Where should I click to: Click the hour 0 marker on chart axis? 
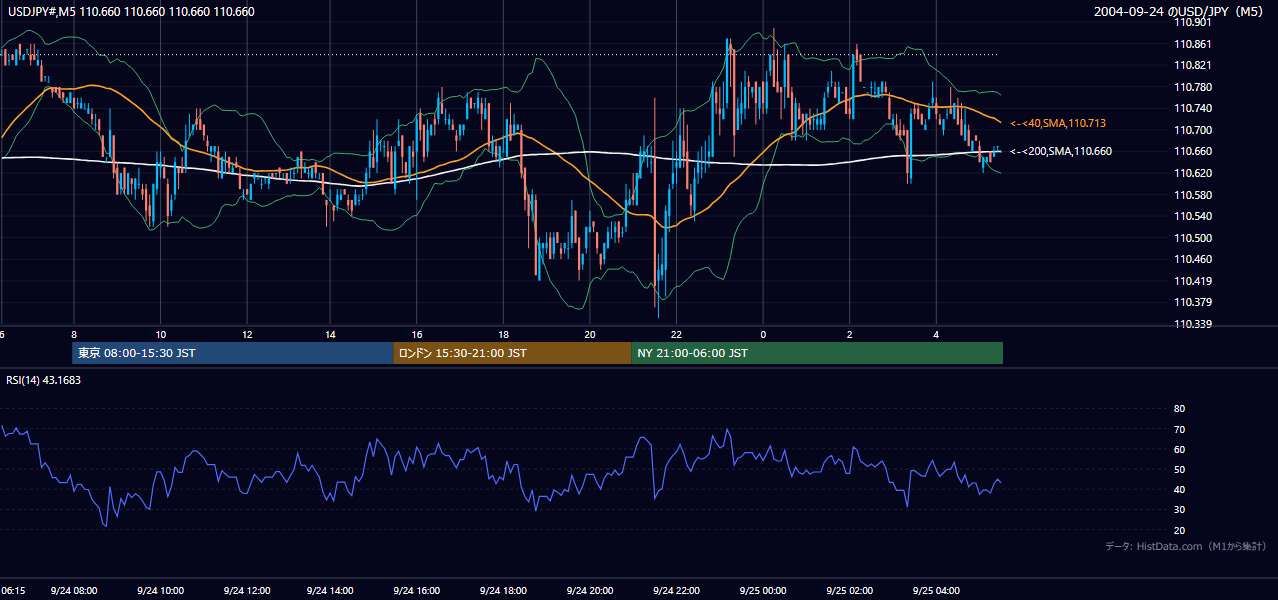pyautogui.click(x=763, y=334)
